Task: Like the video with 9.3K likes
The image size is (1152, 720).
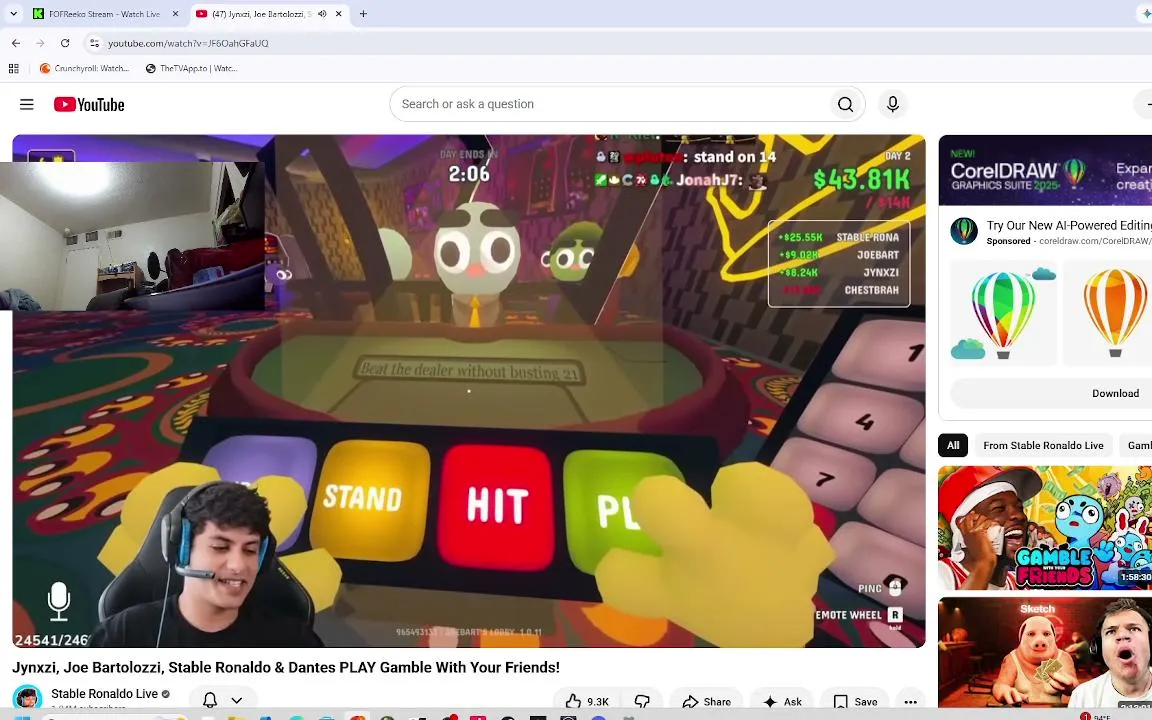Action: [x=586, y=702]
